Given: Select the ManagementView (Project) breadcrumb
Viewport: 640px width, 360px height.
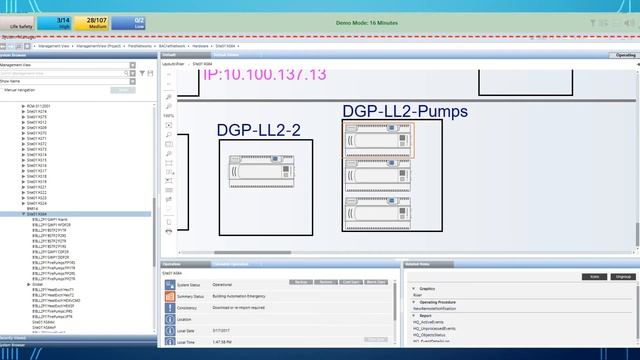Looking at the screenshot, I should click(98, 46).
